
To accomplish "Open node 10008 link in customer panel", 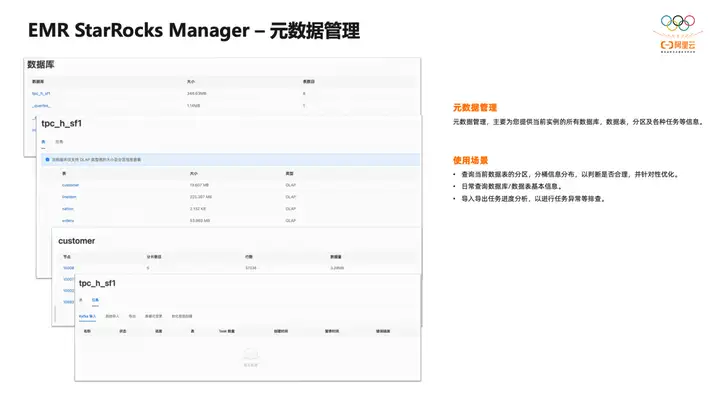I will pyautogui.click(x=68, y=268).
